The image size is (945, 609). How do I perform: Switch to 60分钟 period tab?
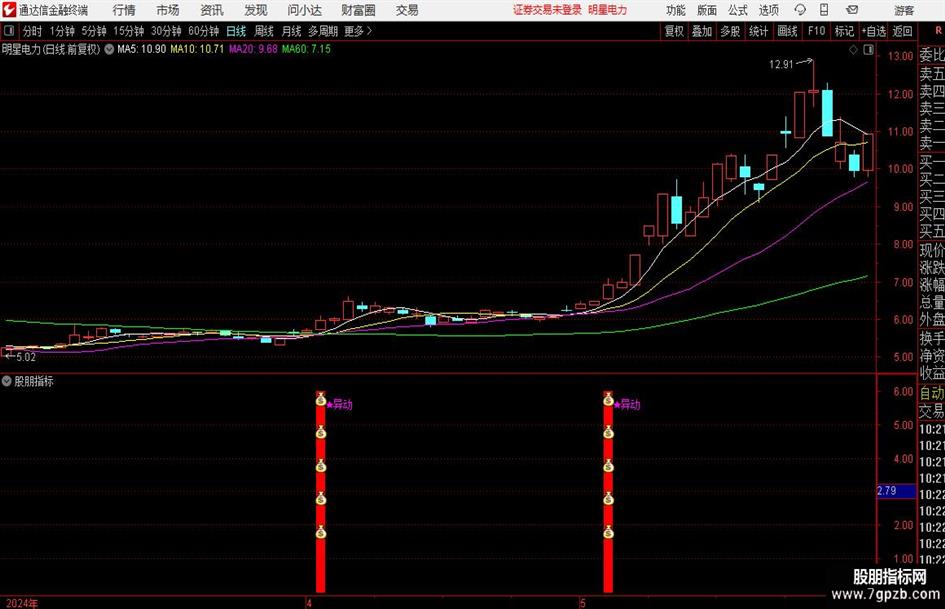point(203,31)
